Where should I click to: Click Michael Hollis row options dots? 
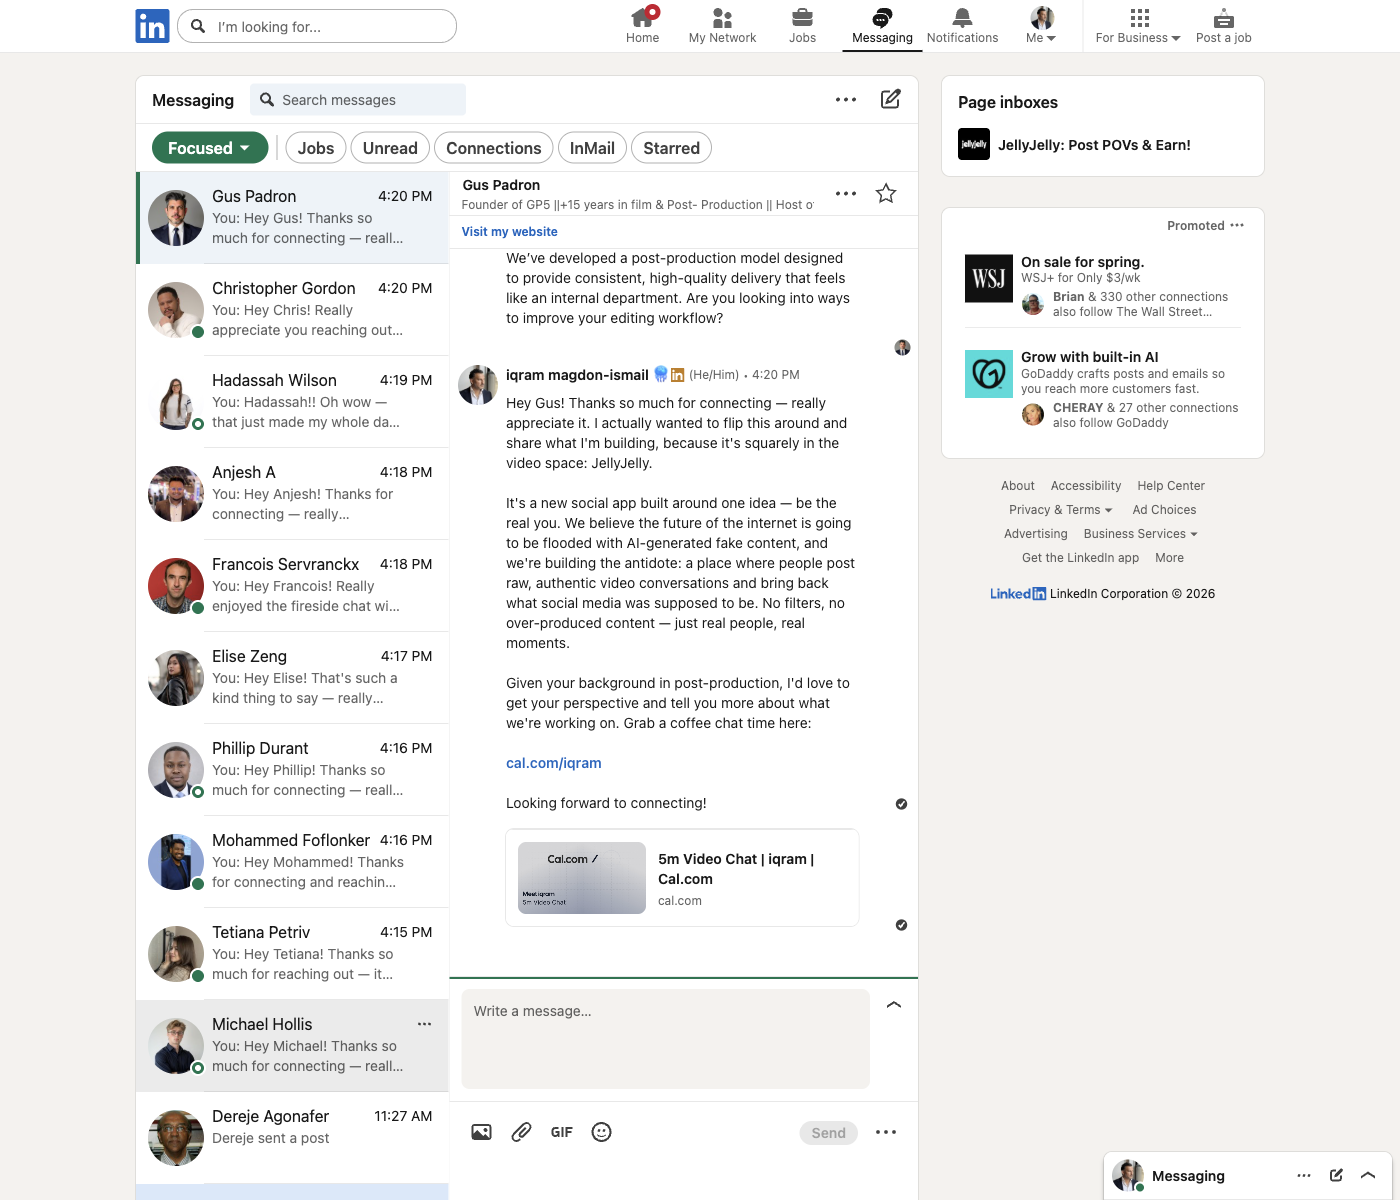tap(424, 1024)
